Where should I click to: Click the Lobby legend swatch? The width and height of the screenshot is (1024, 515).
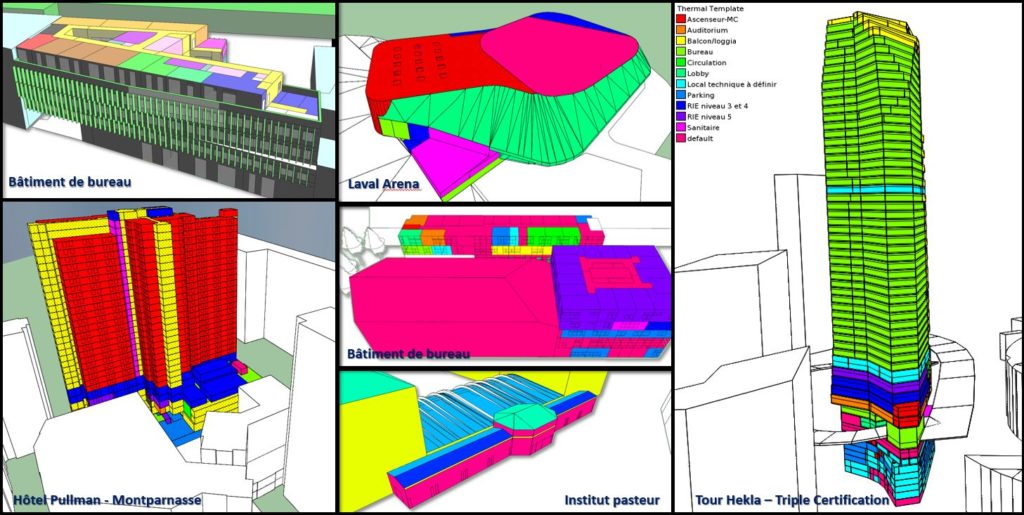click(681, 74)
